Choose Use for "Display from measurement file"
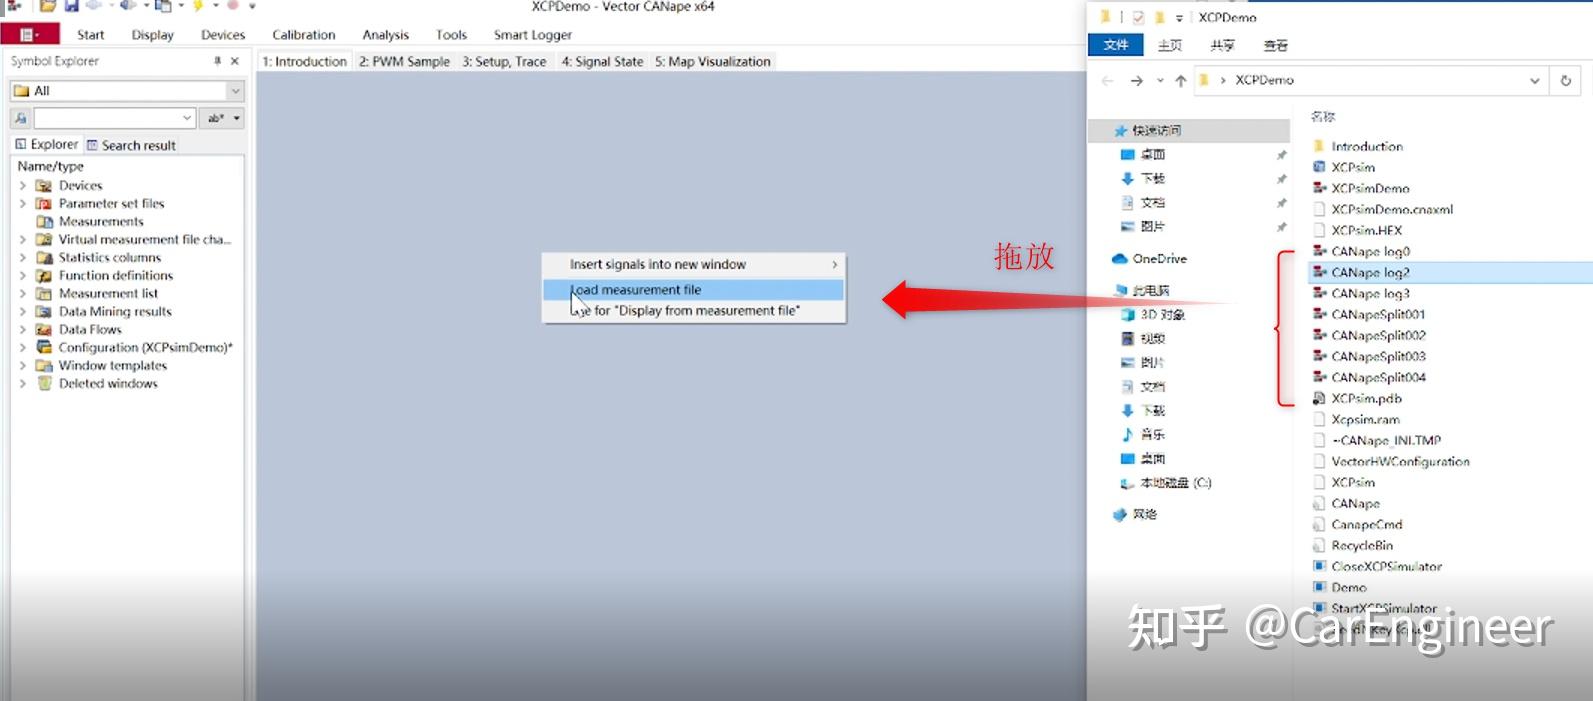The height and width of the screenshot is (701, 1593). [x=694, y=310]
